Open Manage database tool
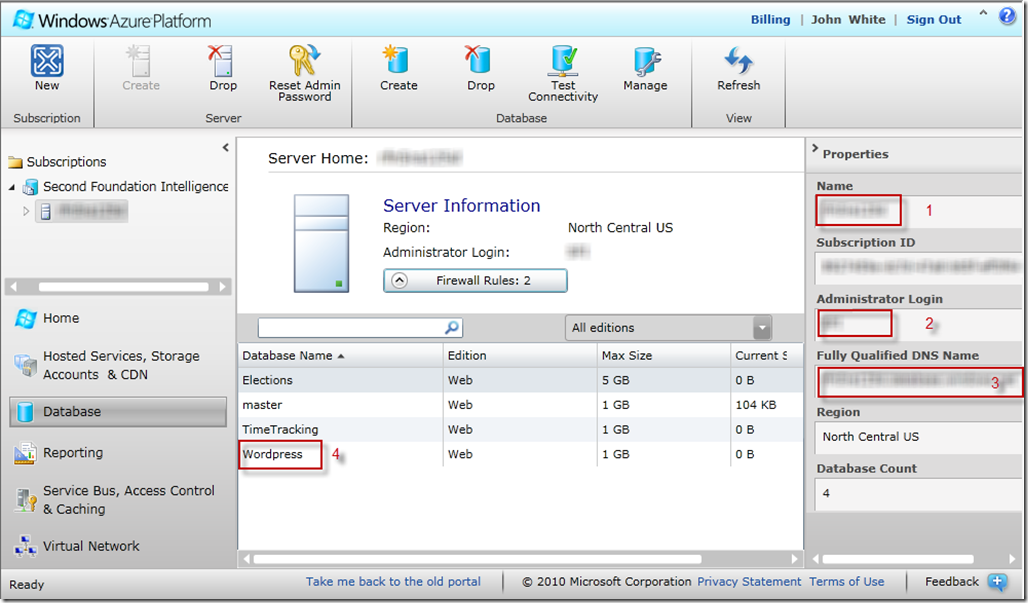 pyautogui.click(x=645, y=69)
